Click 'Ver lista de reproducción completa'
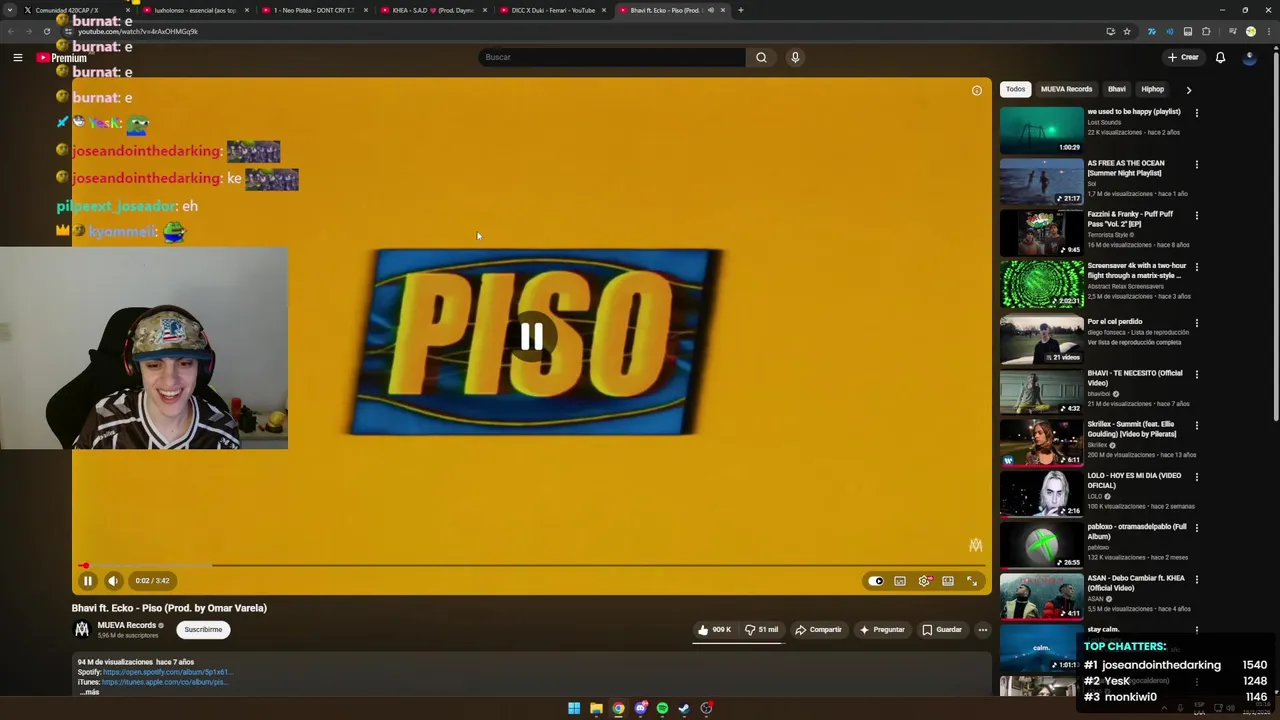The image size is (1280, 720). 1134,342
